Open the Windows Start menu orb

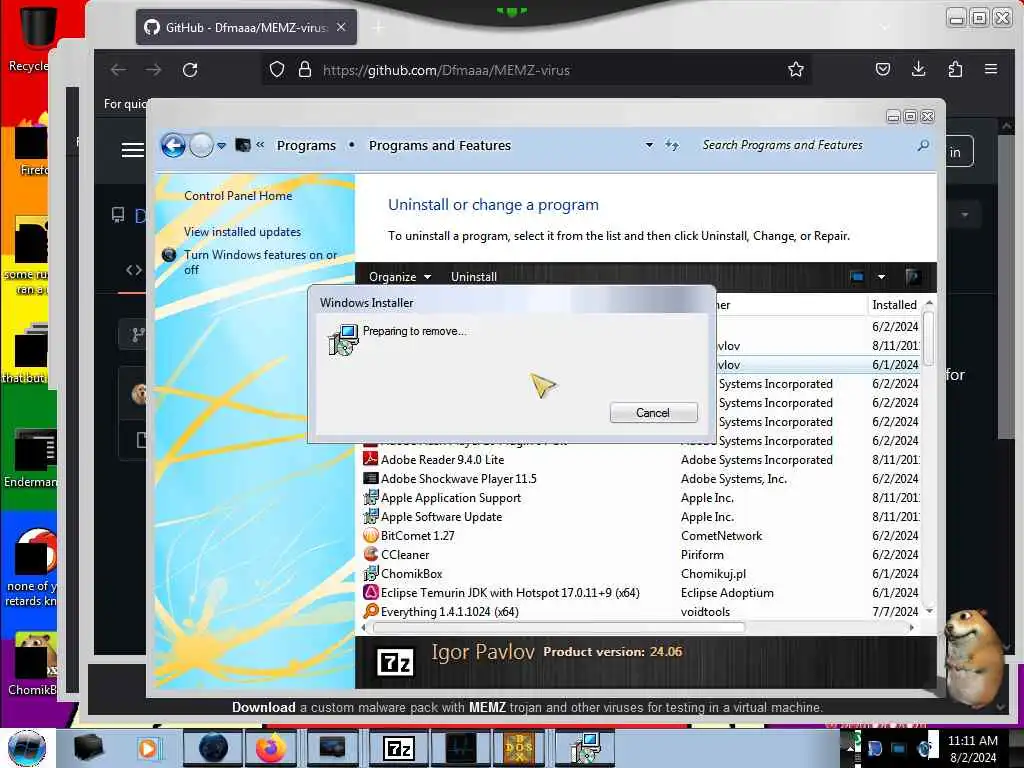27,748
